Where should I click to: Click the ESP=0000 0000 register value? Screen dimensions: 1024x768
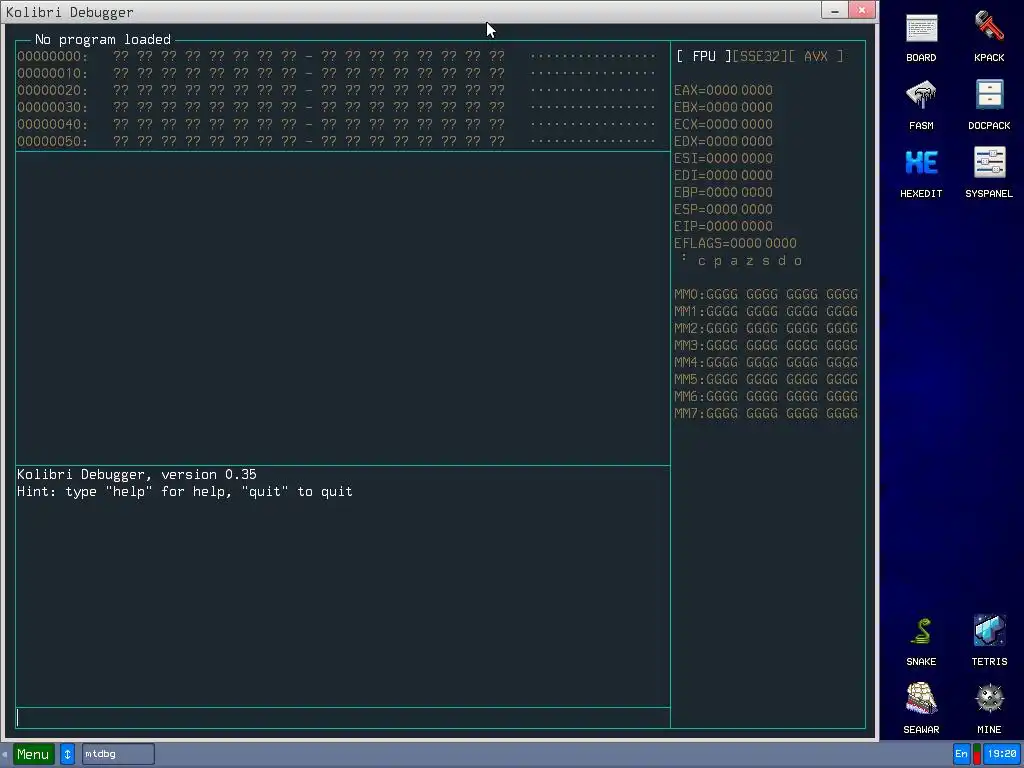pyautogui.click(x=723, y=209)
